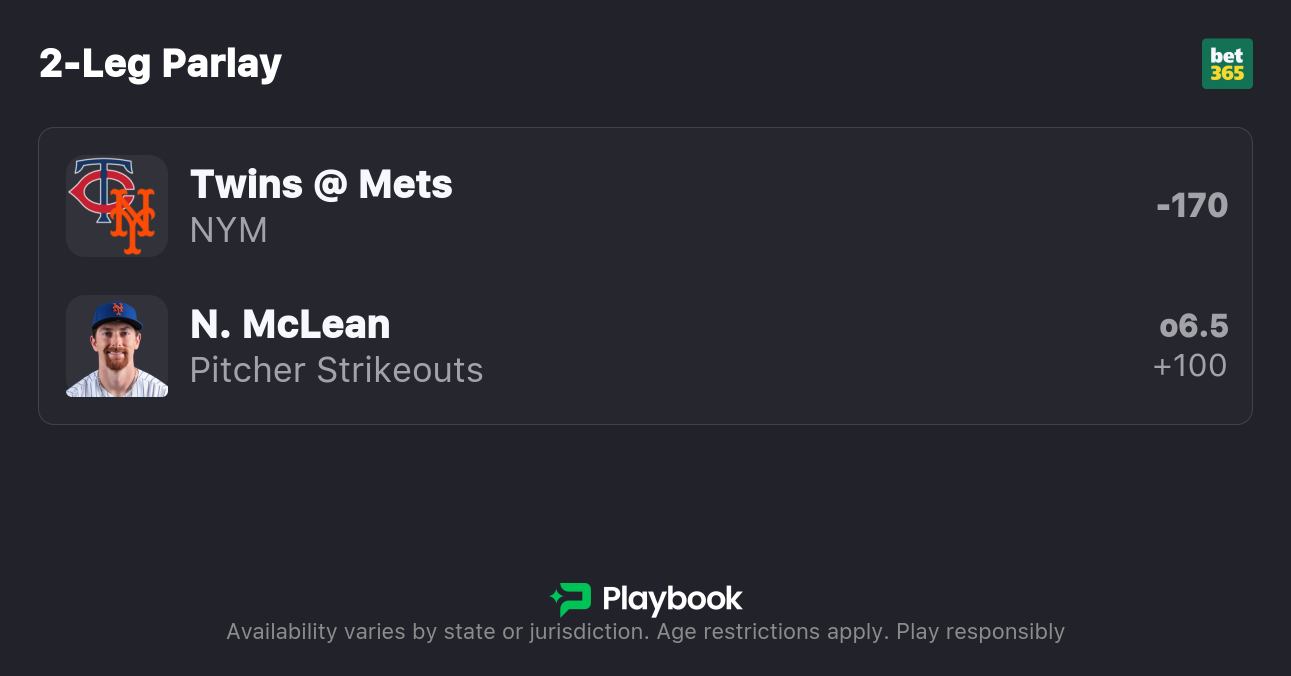Click the Pitcher Strikeouts prop label
The image size is (1291, 676).
(336, 370)
